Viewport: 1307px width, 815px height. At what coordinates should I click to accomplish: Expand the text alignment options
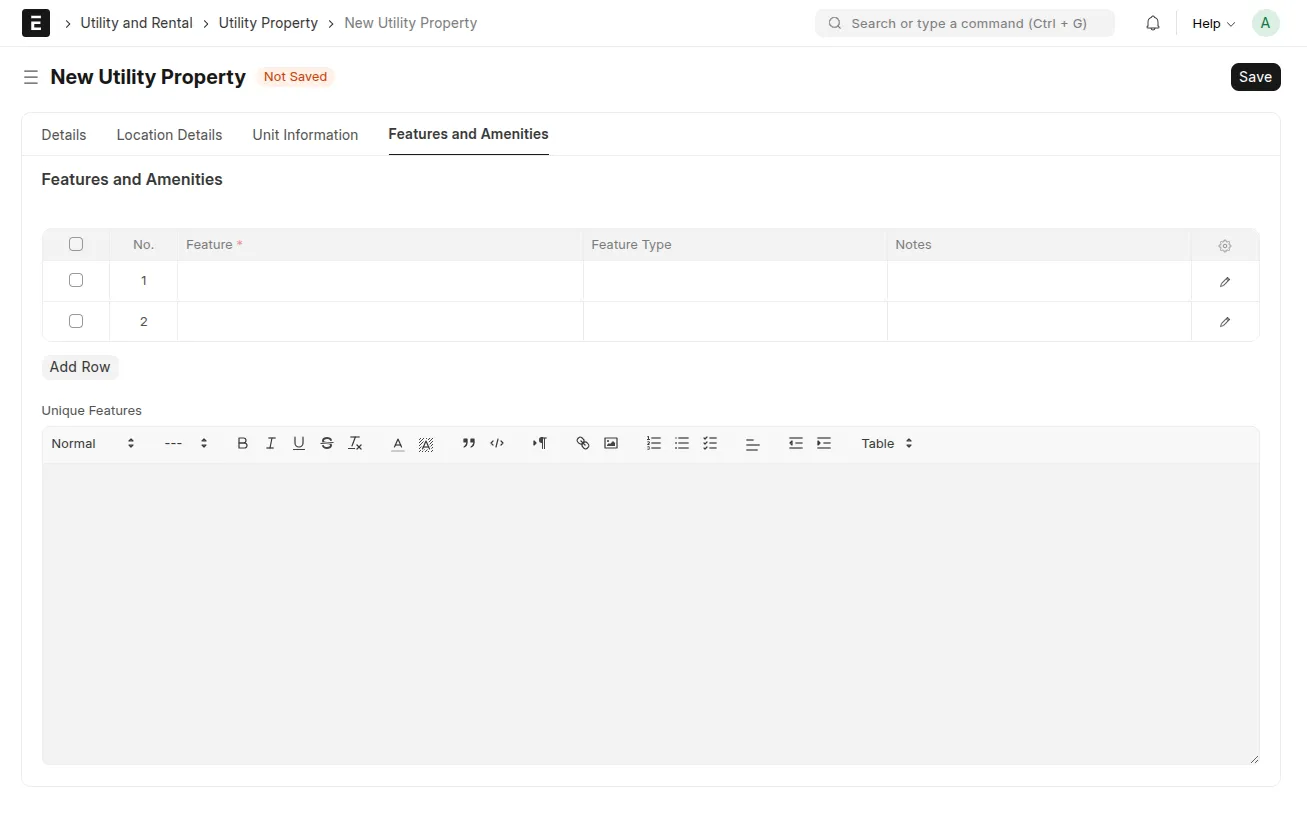[753, 443]
